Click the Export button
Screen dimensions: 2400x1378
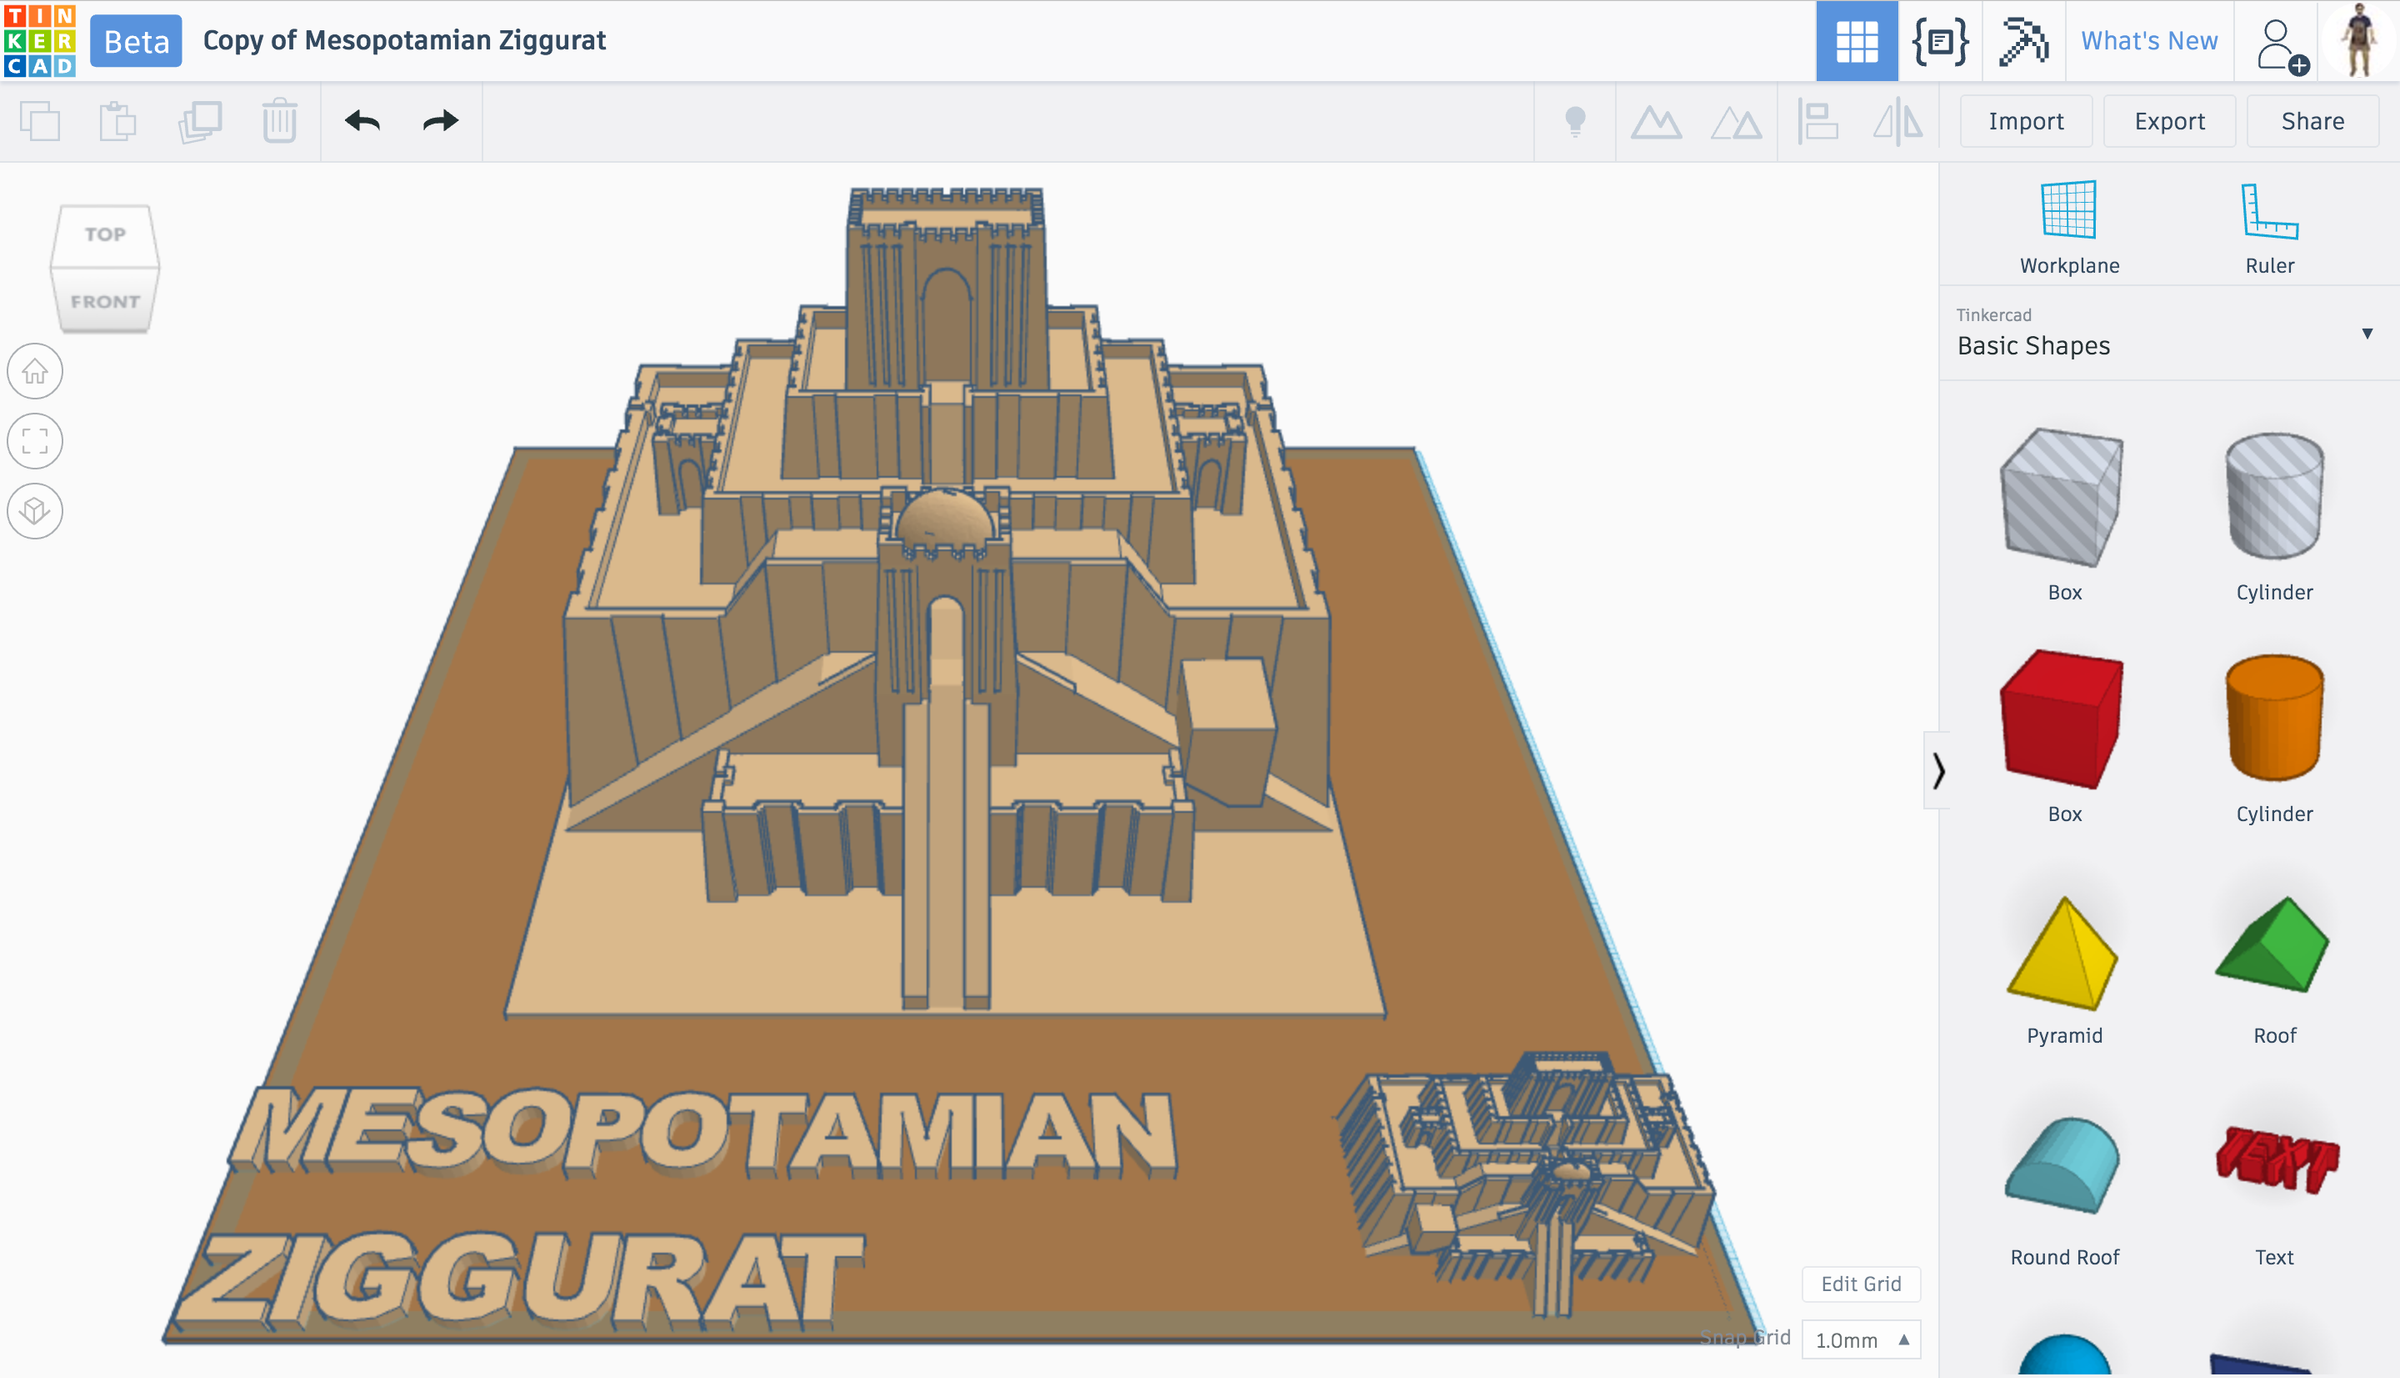point(2169,121)
